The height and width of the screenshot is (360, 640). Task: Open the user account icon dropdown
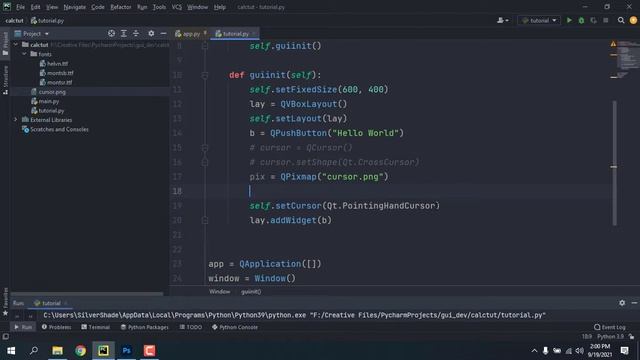point(502,20)
